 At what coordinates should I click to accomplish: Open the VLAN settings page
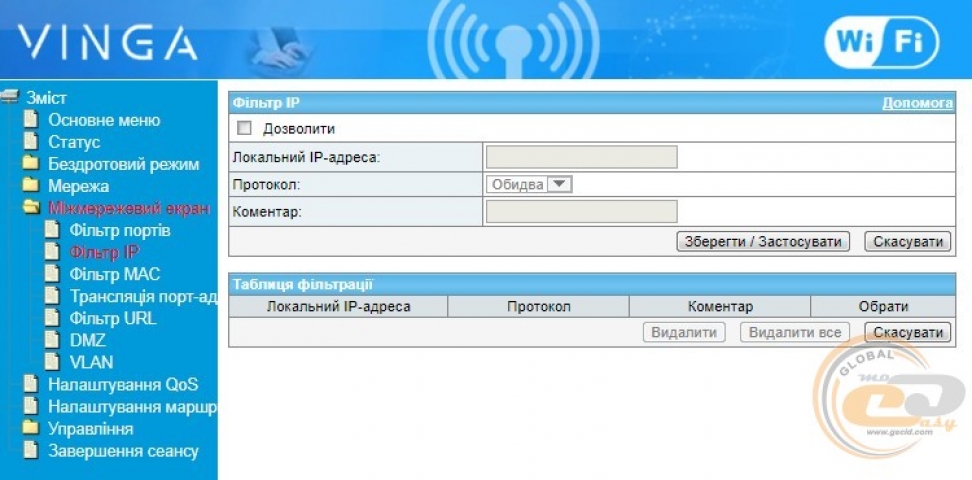(91, 362)
